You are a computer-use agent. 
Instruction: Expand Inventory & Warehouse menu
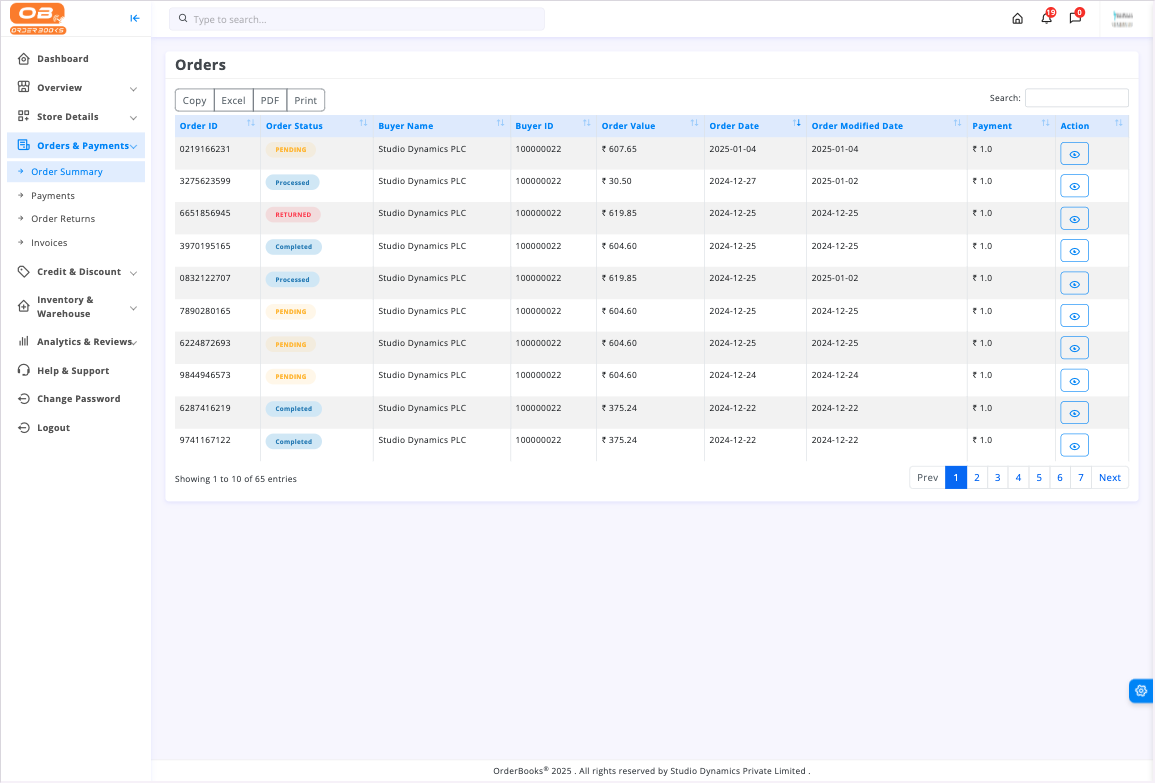(x=76, y=307)
